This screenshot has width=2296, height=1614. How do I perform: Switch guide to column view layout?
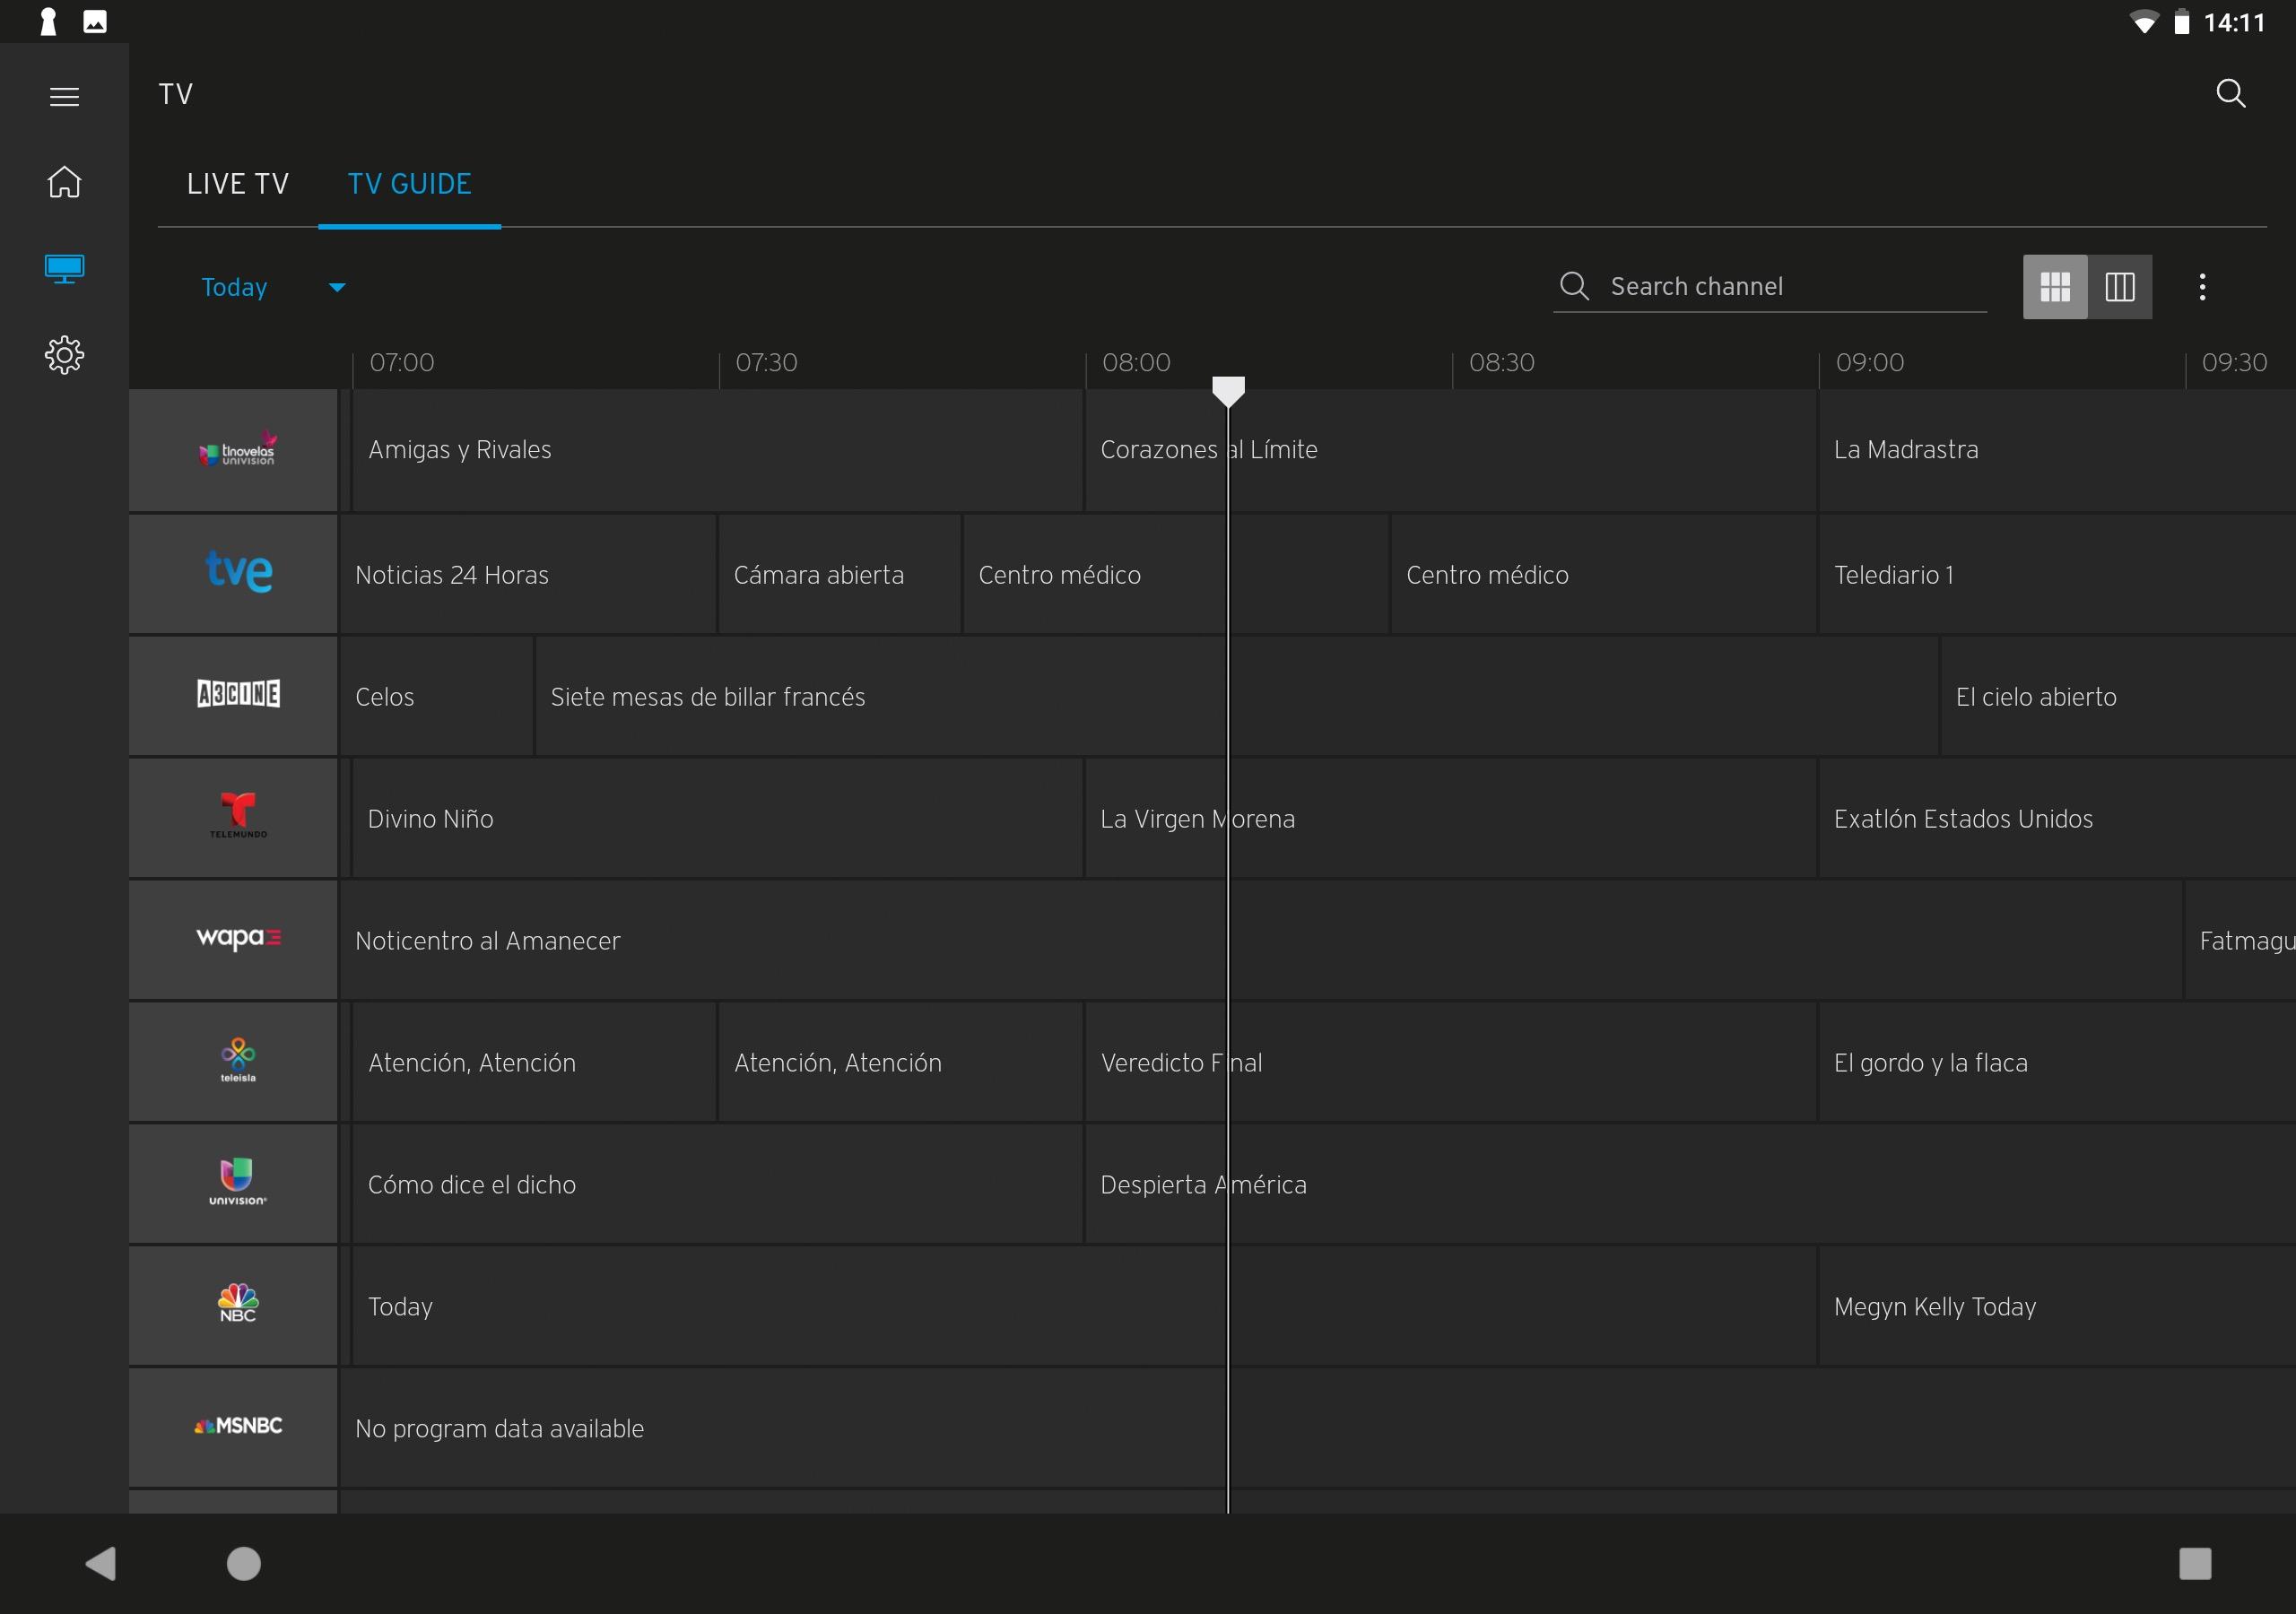click(x=2119, y=287)
